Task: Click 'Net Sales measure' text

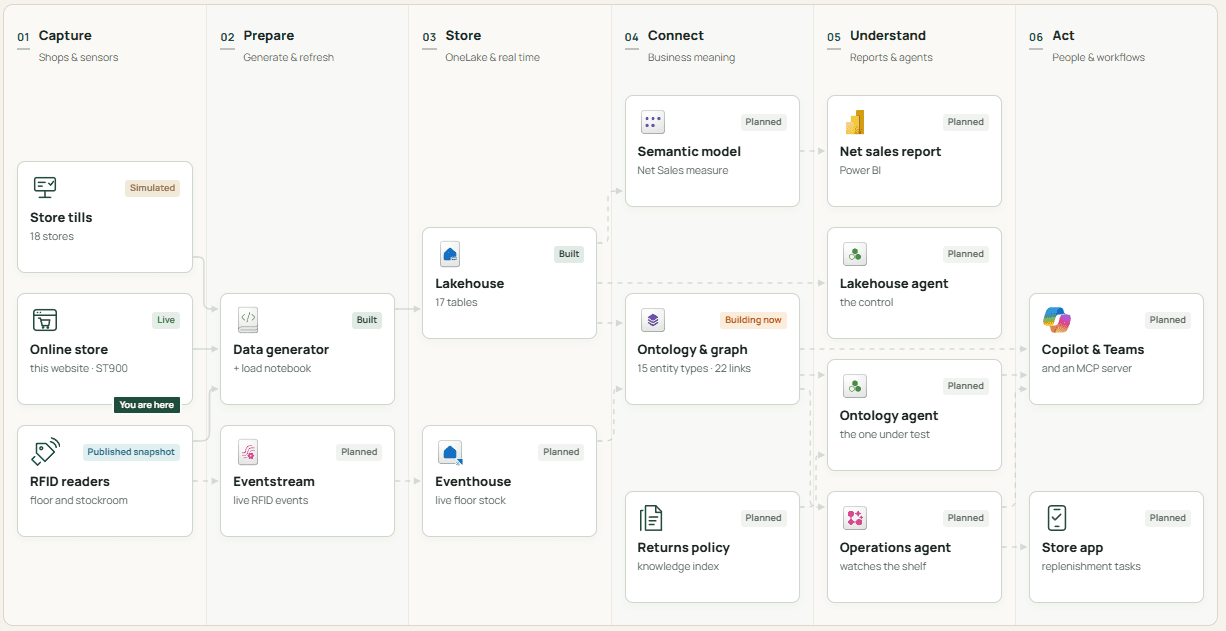Action: coord(683,171)
